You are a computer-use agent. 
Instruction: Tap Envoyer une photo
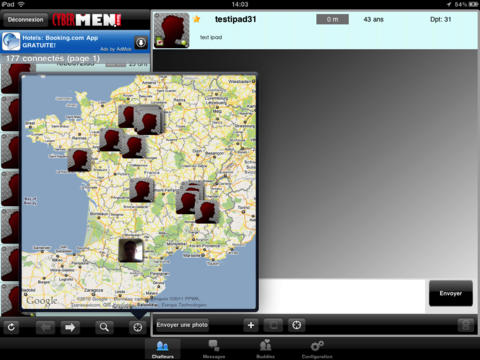coord(182,325)
